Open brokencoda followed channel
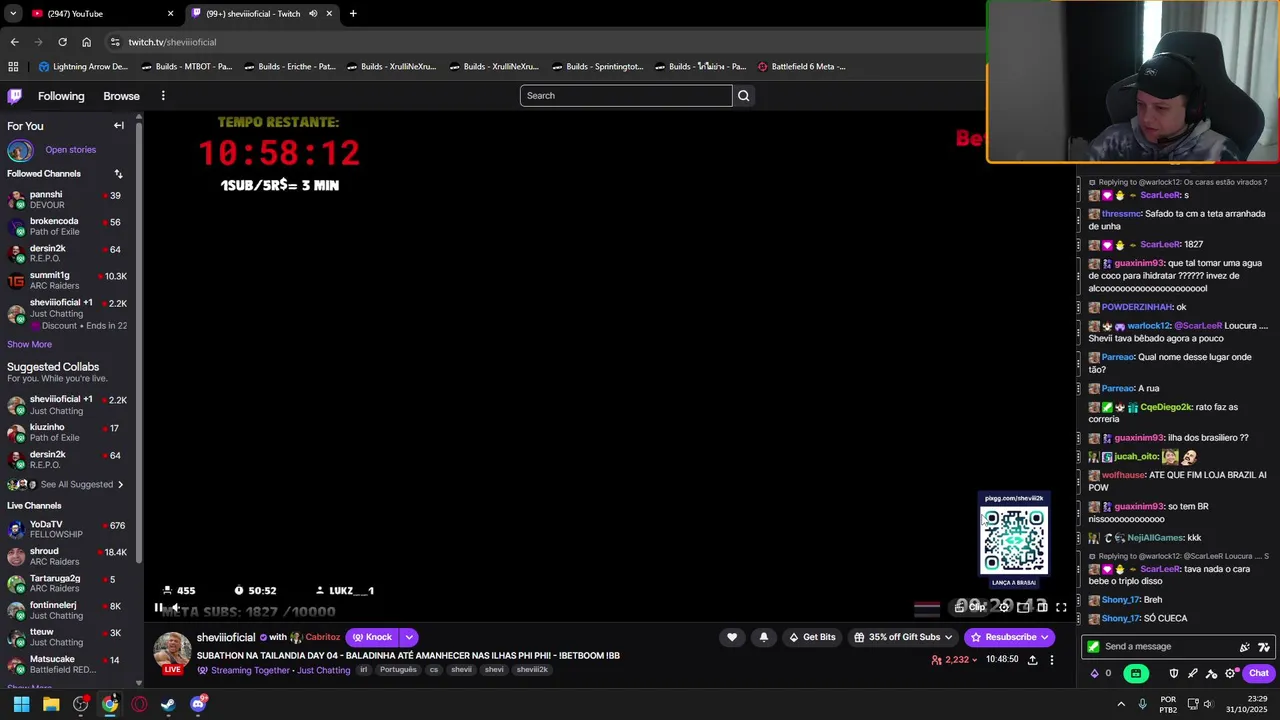This screenshot has height=720, width=1280. click(x=70, y=226)
